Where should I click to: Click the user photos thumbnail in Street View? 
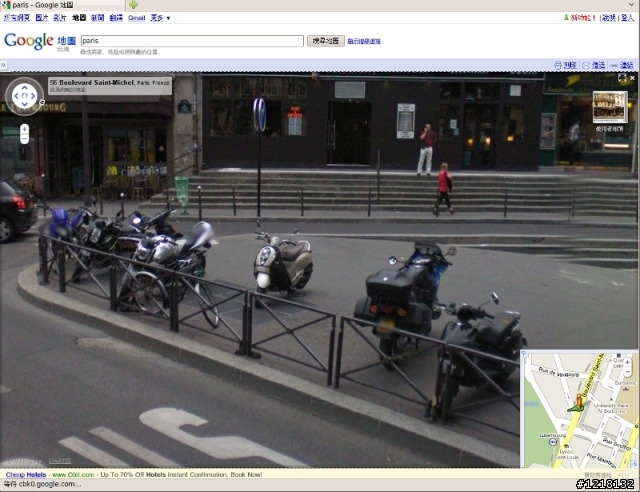pos(610,107)
